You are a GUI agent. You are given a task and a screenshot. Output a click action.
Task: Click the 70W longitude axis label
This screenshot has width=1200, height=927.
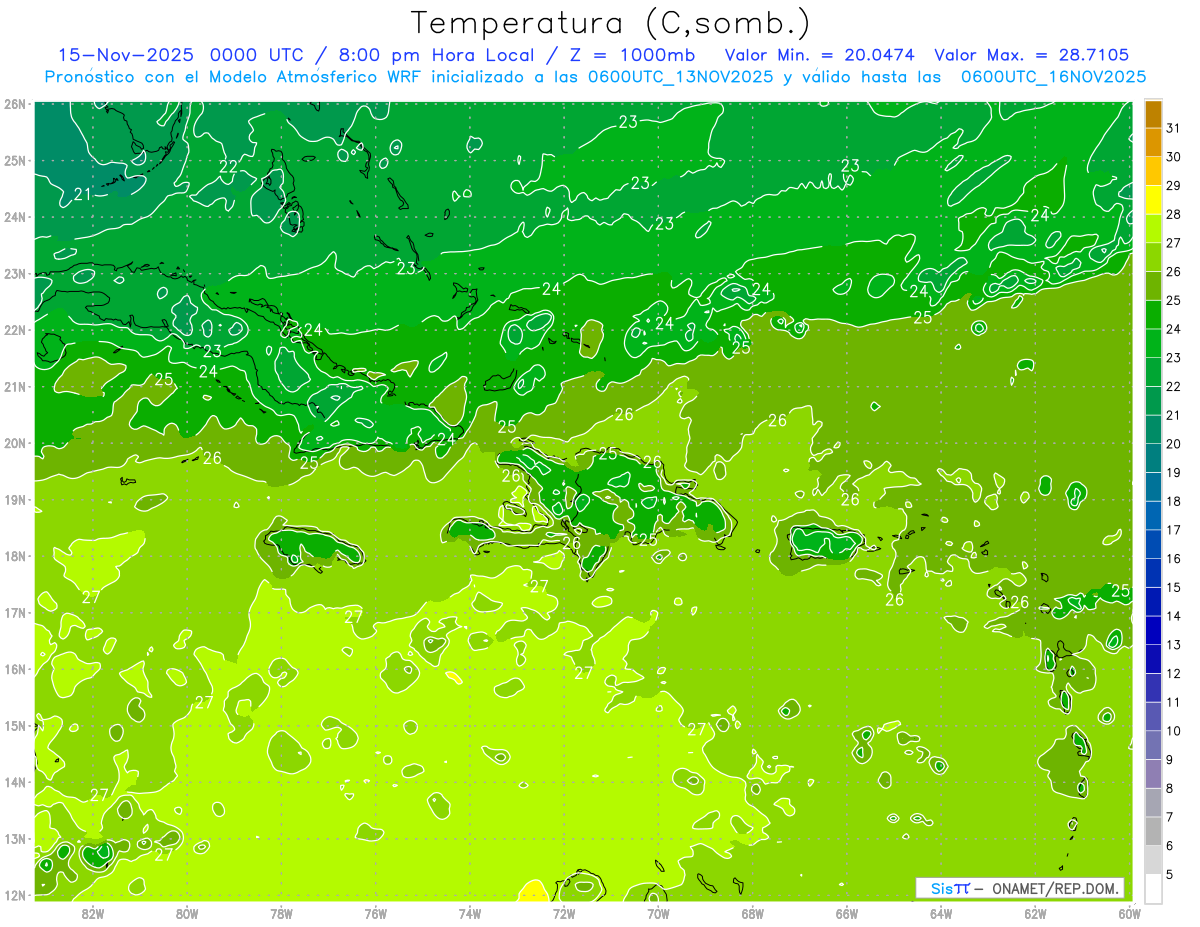(x=658, y=913)
